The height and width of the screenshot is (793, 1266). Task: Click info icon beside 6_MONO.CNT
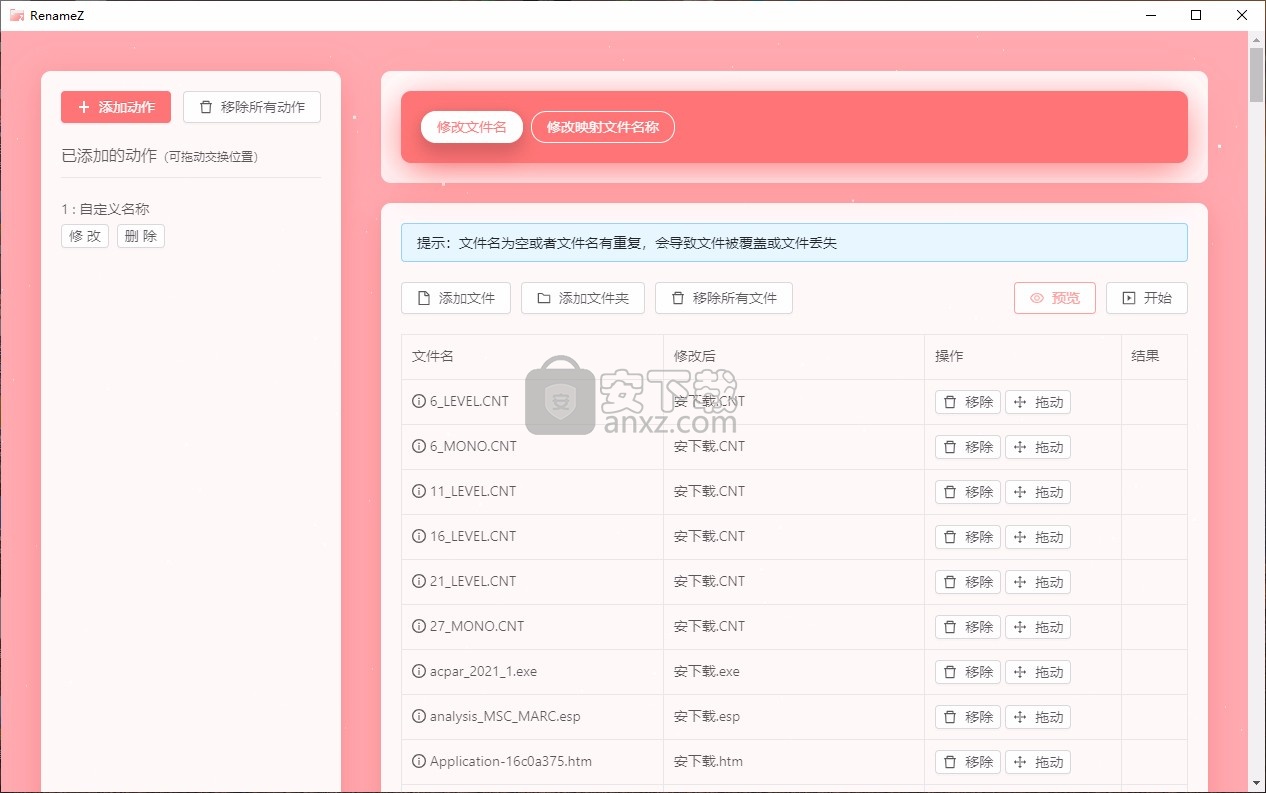(x=419, y=446)
